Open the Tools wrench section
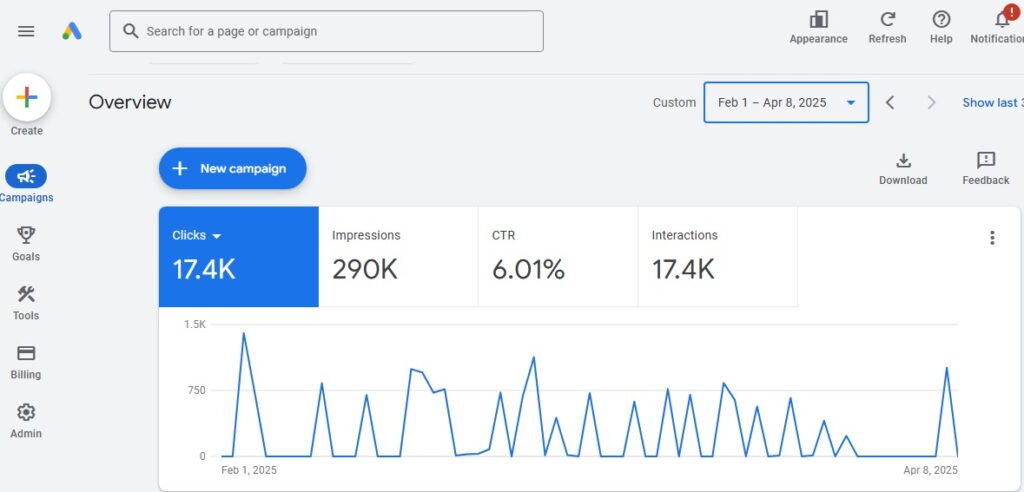This screenshot has width=1024, height=492. tap(26, 294)
